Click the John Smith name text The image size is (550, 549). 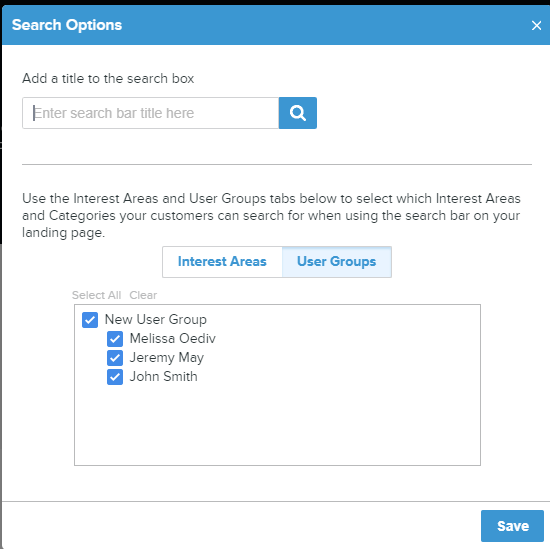(163, 377)
